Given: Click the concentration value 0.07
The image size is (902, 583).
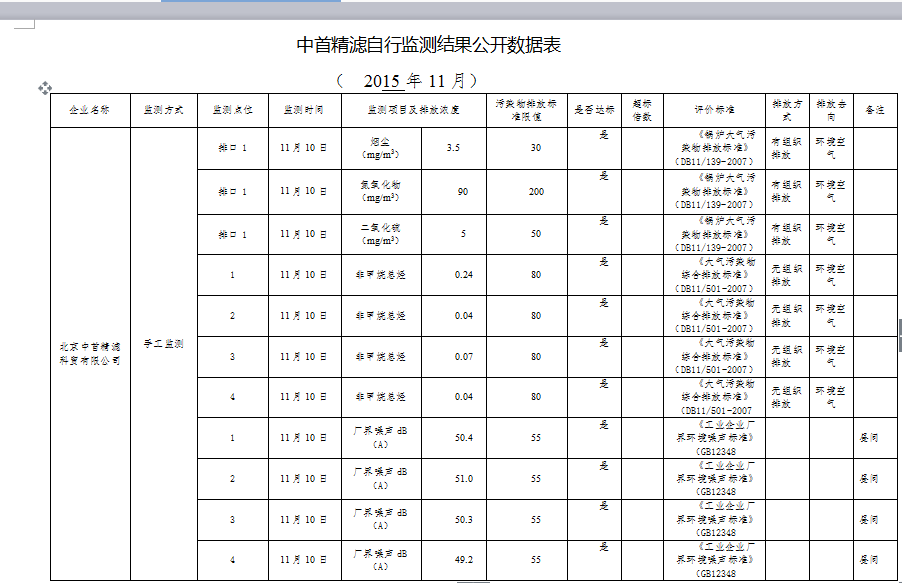Looking at the screenshot, I should point(464,357).
